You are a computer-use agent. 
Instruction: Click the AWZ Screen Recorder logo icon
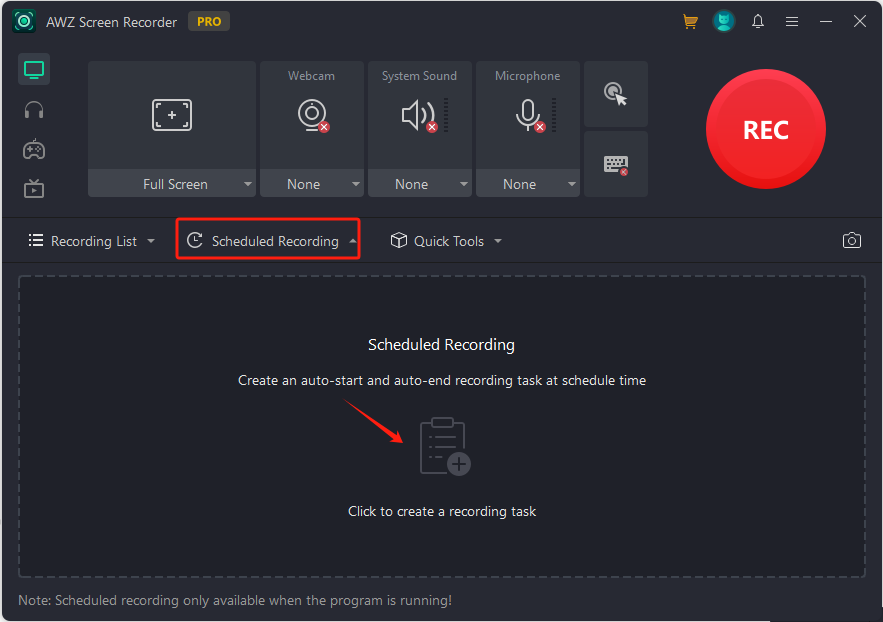[24, 21]
